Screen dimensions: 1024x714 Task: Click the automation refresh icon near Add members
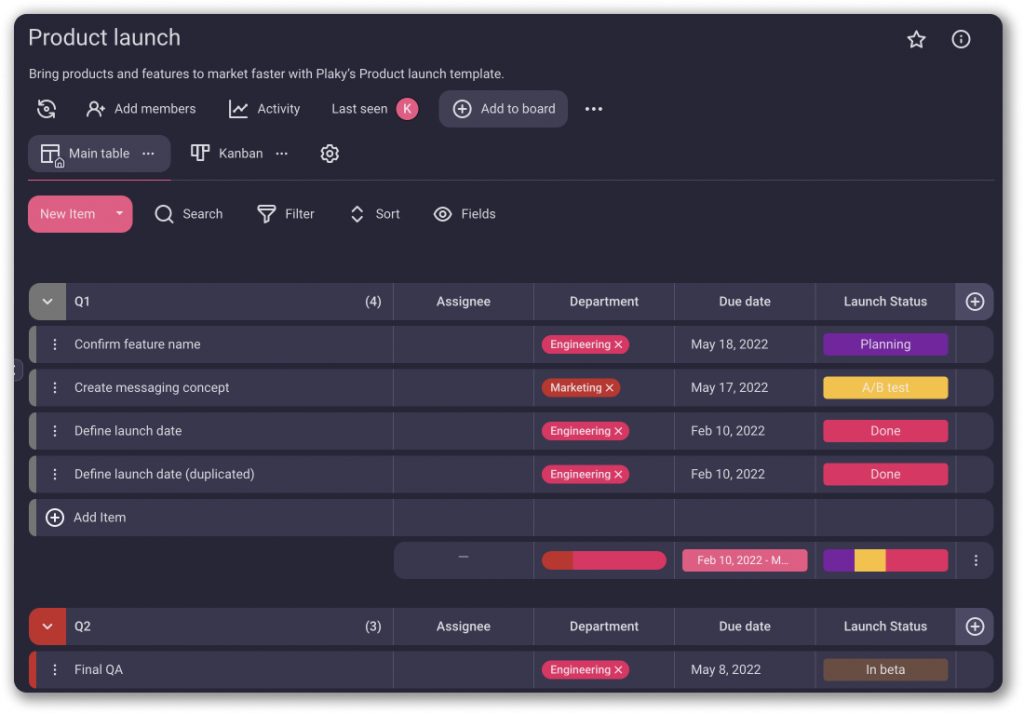pyautogui.click(x=46, y=109)
